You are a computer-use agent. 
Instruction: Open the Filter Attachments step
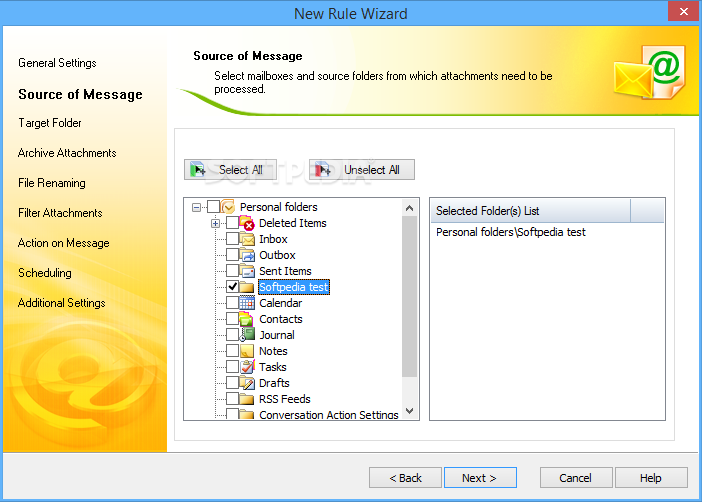[60, 213]
